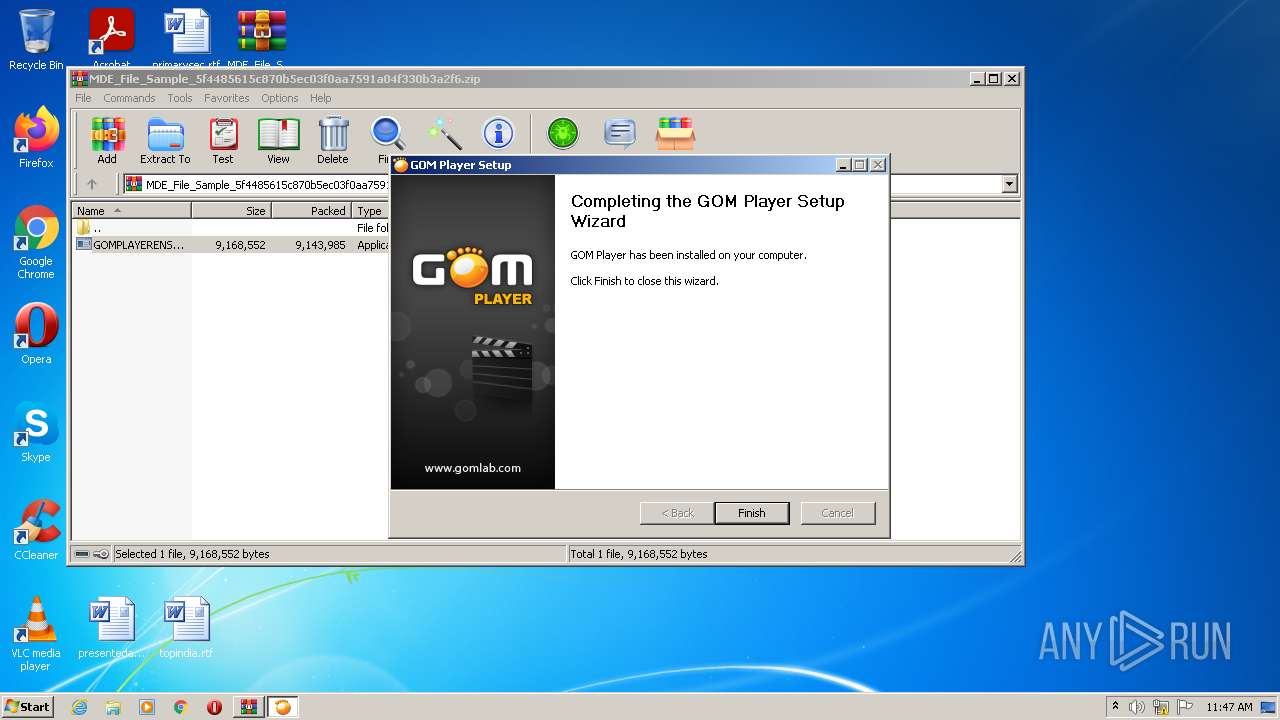Click the SFX archive icon in WinRAR
Image resolution: width=1280 pixels, height=720 pixels.
pyautogui.click(x=675, y=133)
